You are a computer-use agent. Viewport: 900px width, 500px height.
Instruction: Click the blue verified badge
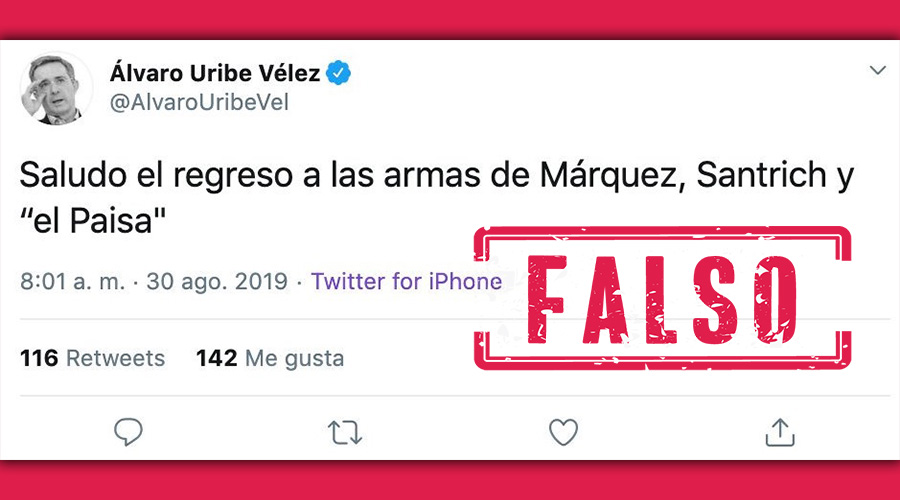pos(339,73)
